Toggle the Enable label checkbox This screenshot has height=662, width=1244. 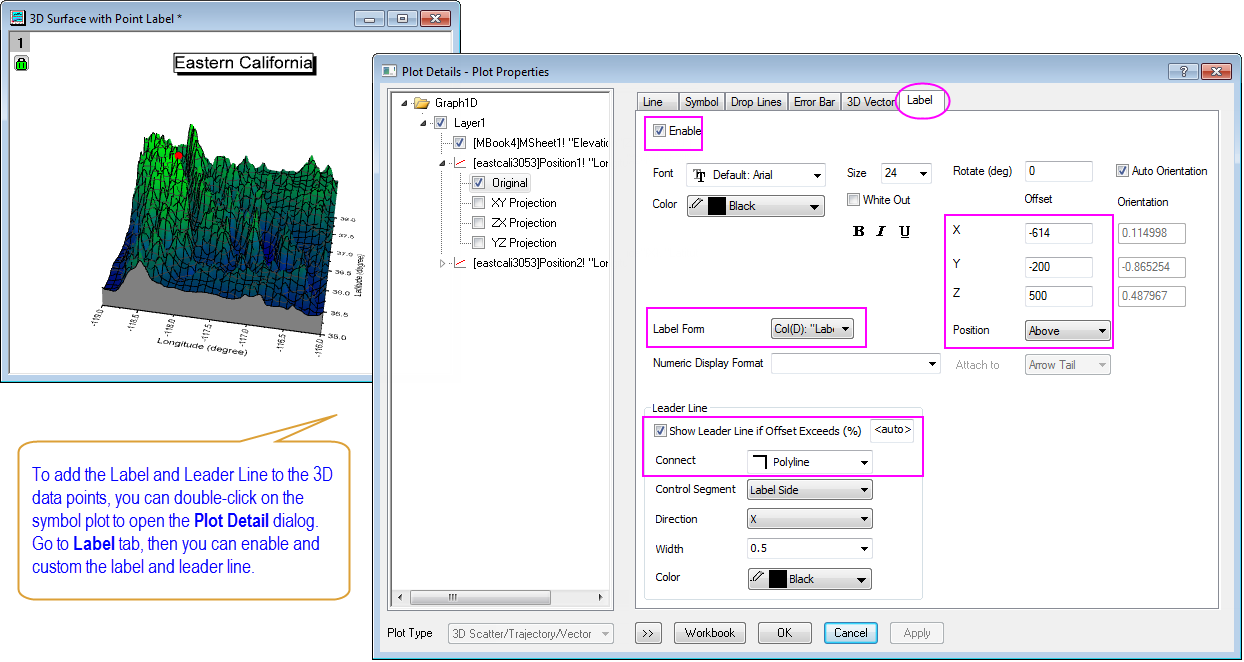(x=659, y=131)
